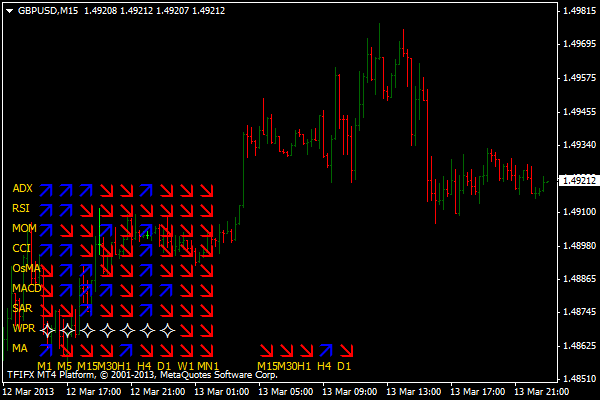Viewport: 600px width, 400px height.
Task: Click the ADX indicator label
Action: coord(23,188)
